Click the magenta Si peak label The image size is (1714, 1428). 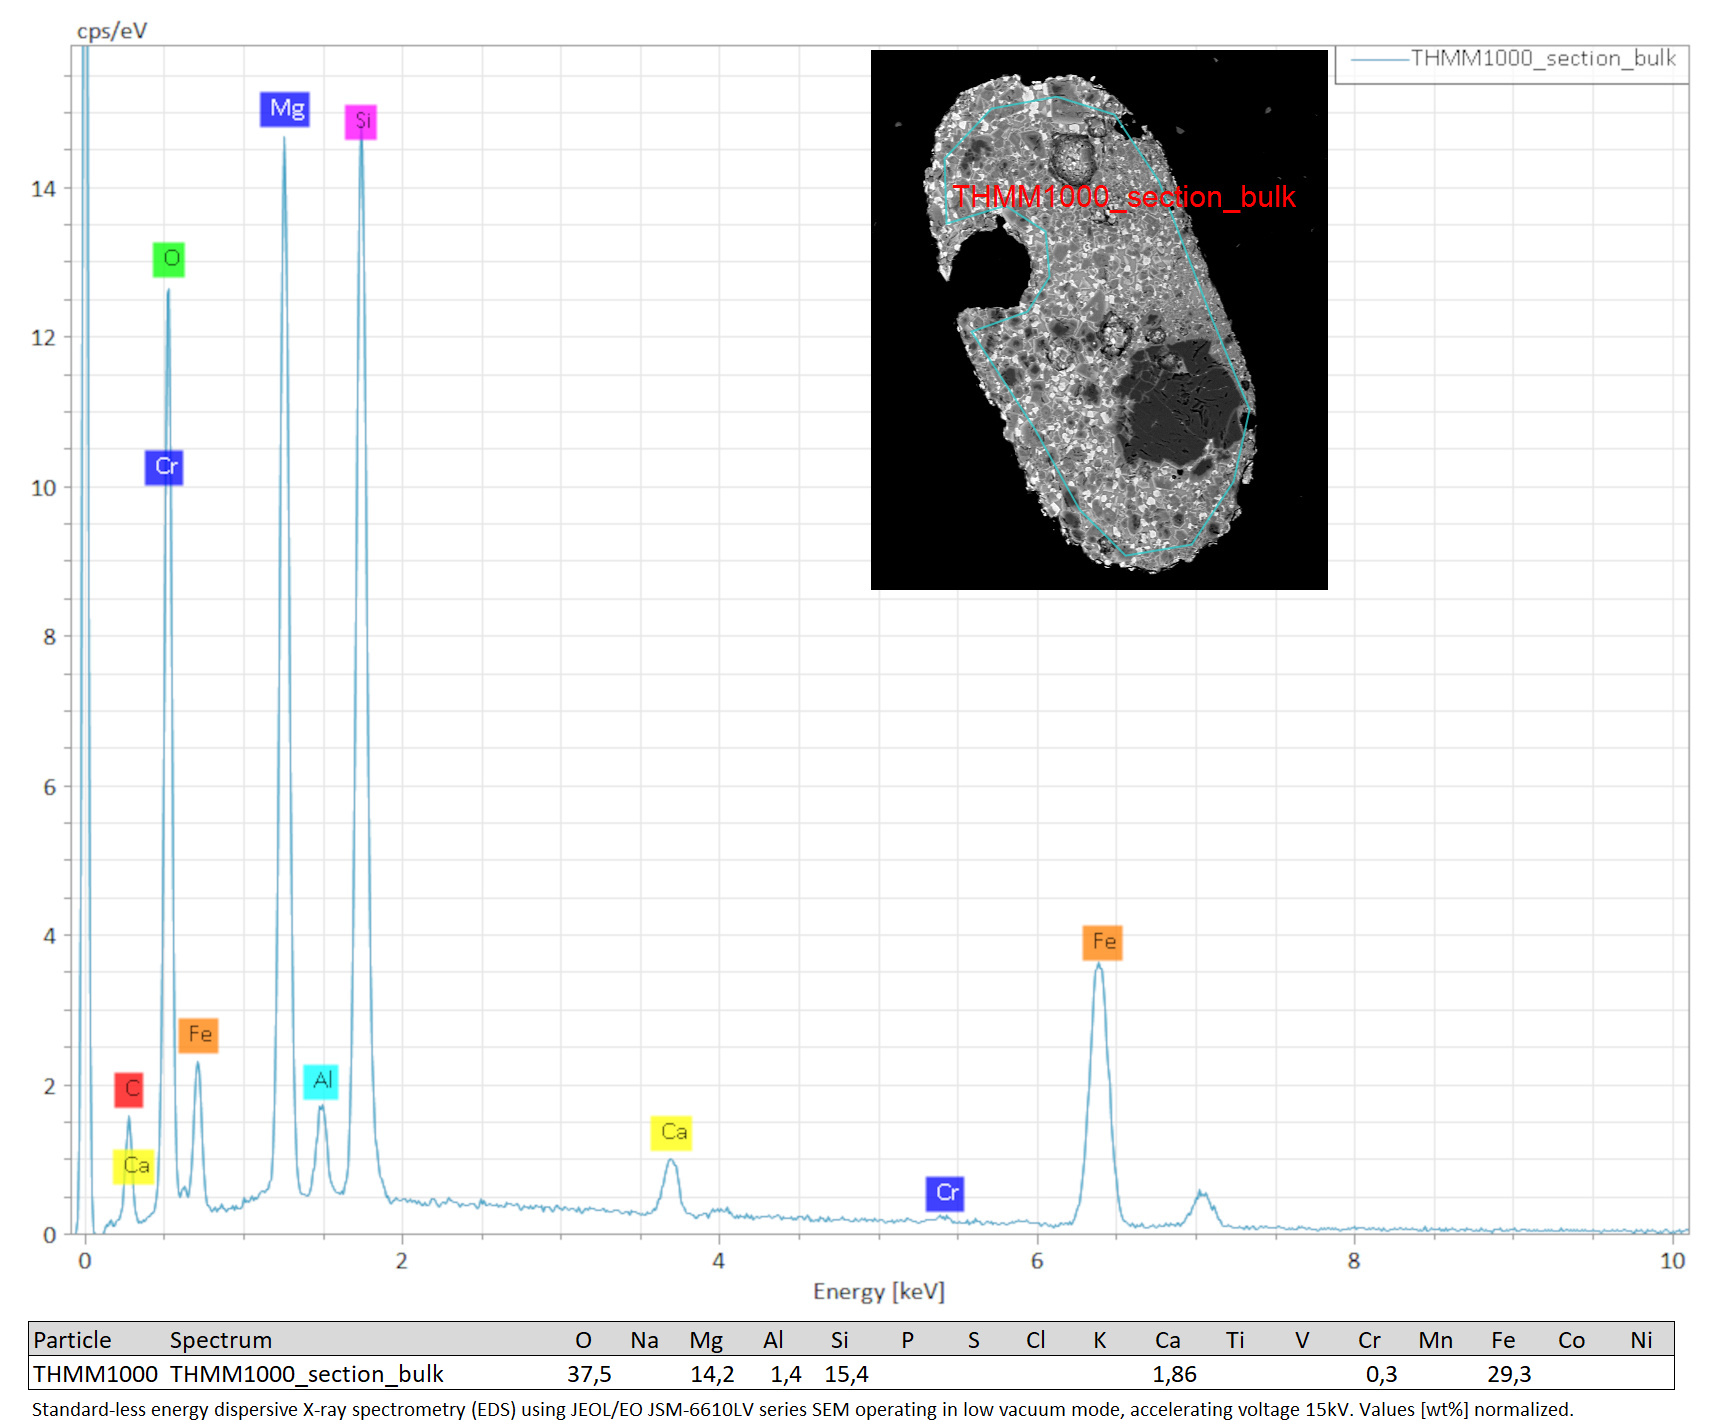tap(361, 122)
